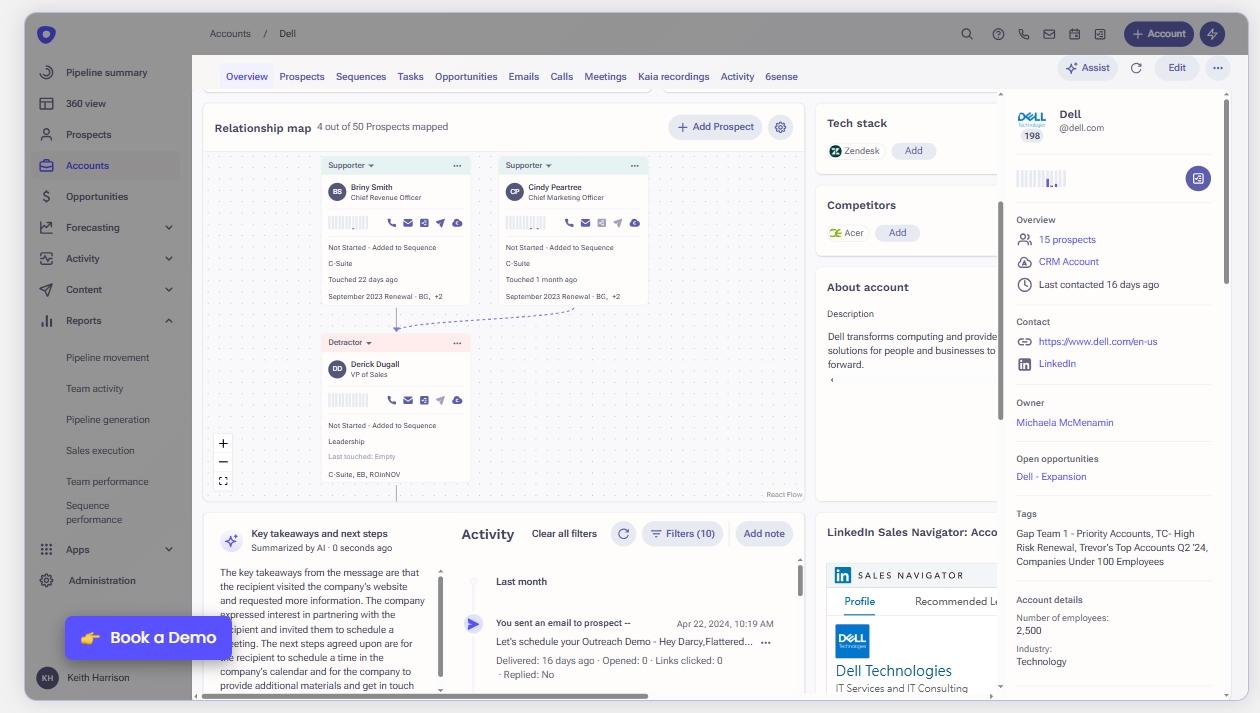Click the purple account tasks icon in side panel
Image resolution: width=1260 pixels, height=713 pixels.
pos(1198,178)
